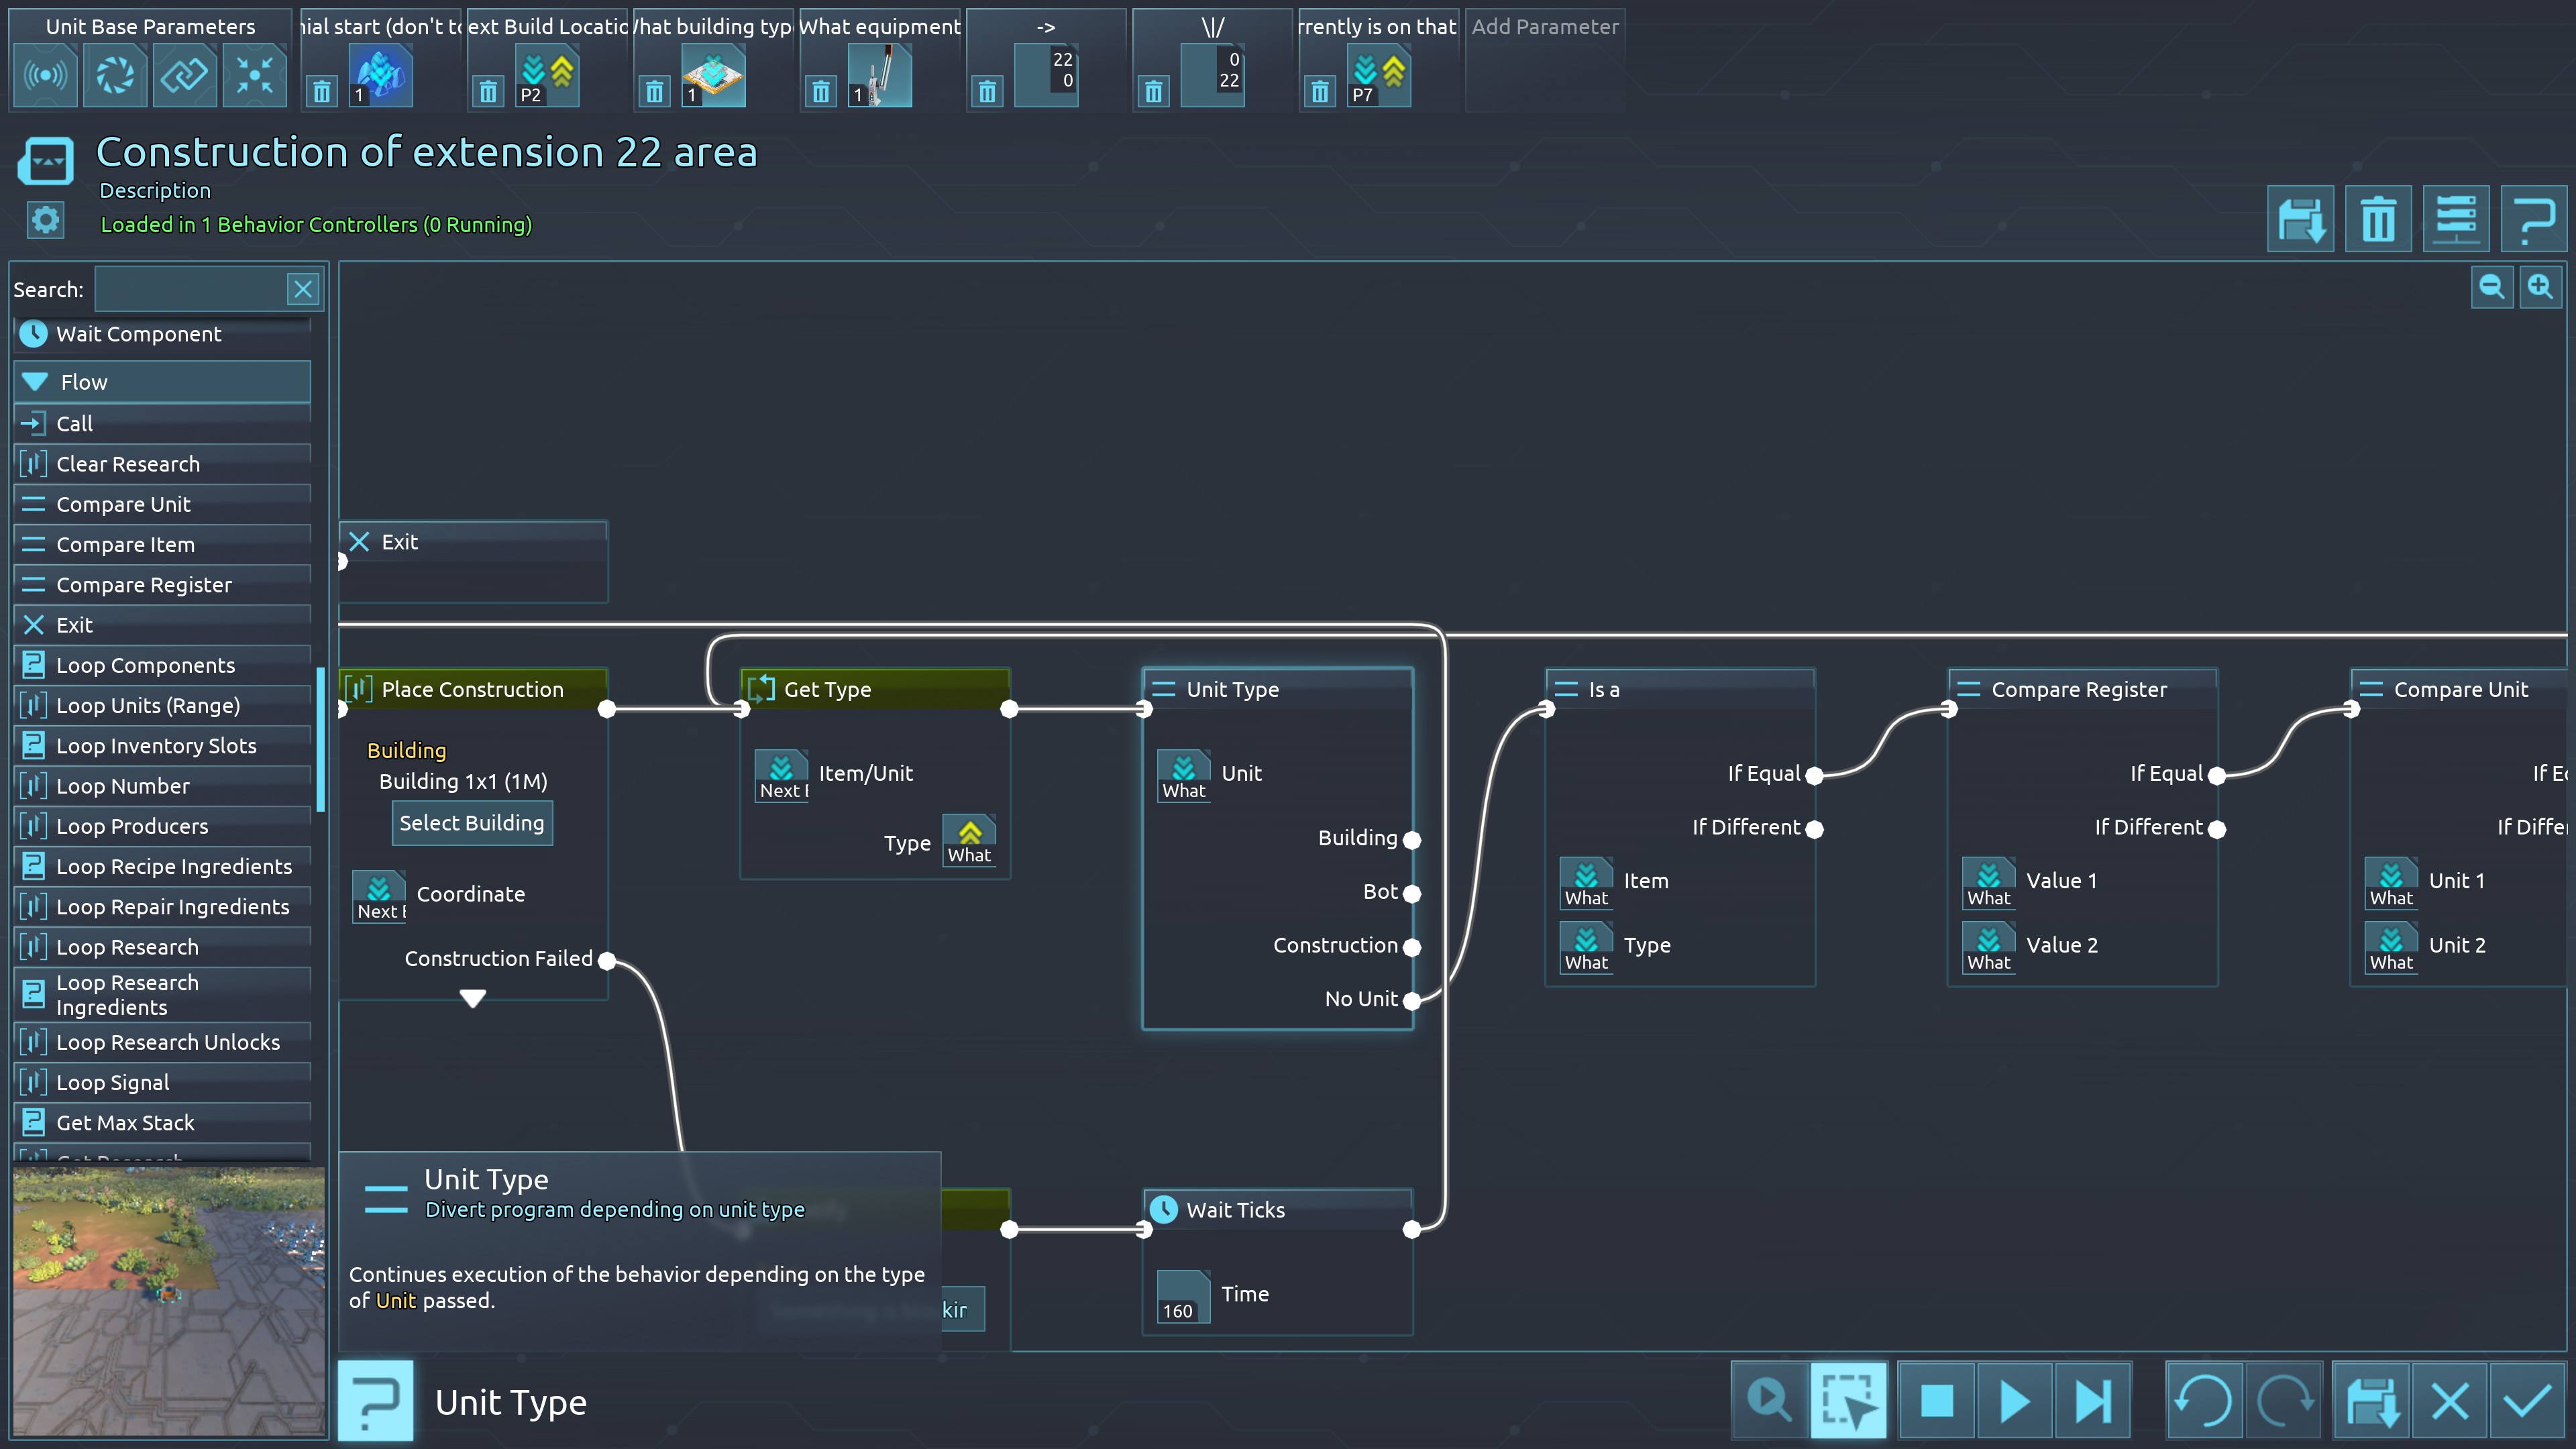Click the zoom out magnifier icon
Screen dimensions: 2576x1449
click(x=2491, y=288)
